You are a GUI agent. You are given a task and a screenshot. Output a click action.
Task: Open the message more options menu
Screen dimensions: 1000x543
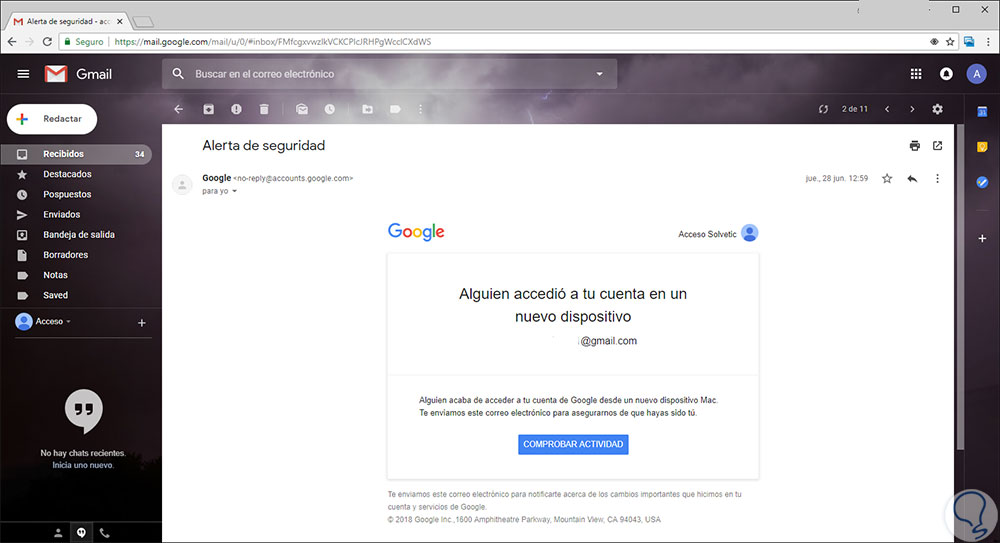(938, 179)
